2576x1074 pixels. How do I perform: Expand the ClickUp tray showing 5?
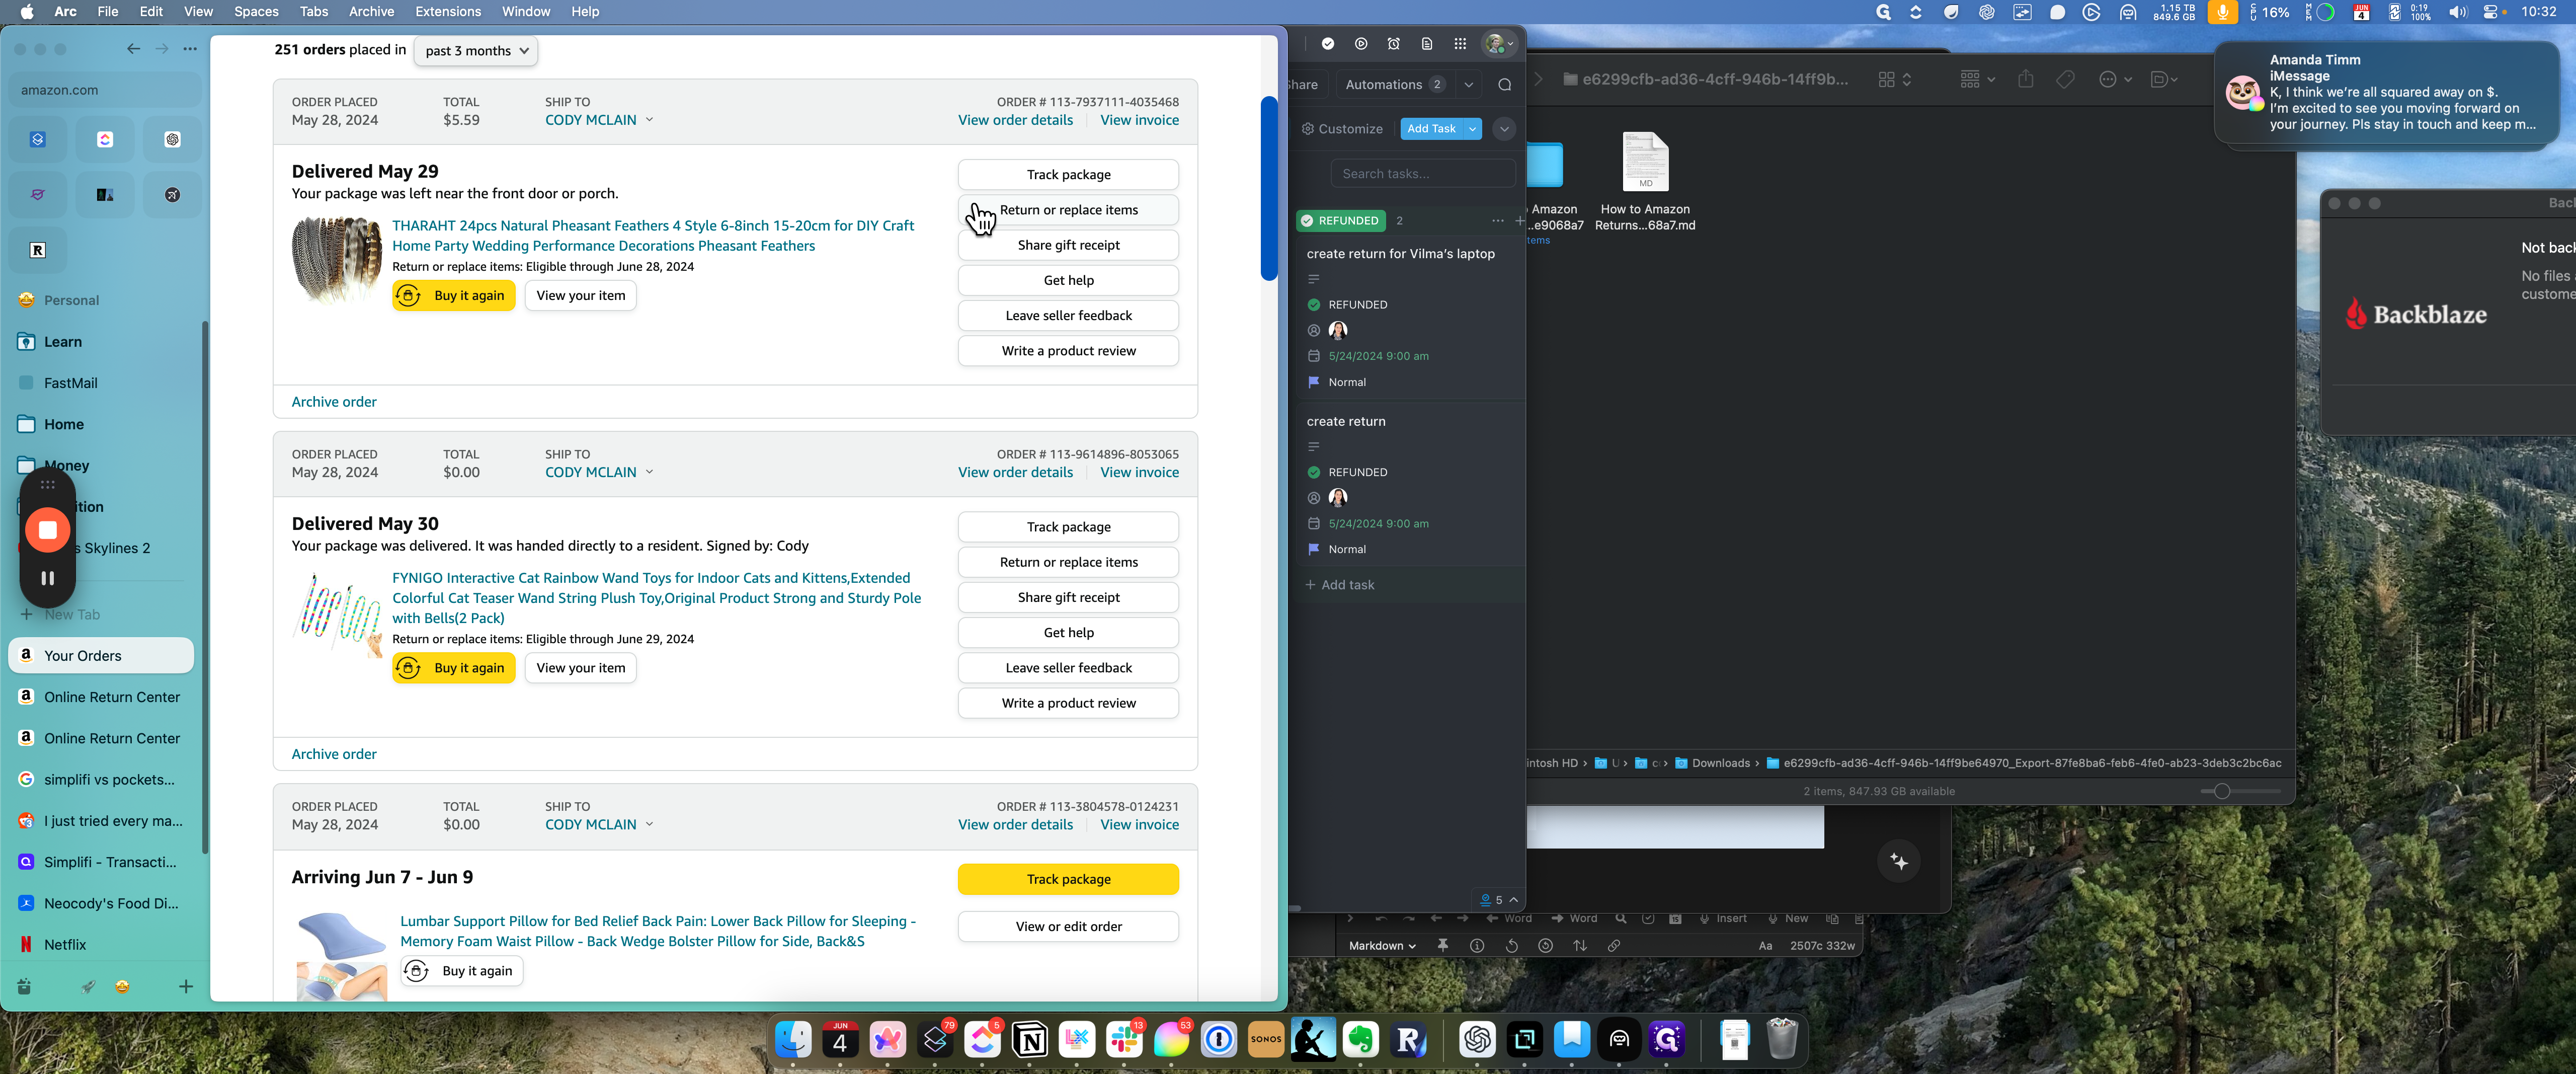coord(1498,900)
